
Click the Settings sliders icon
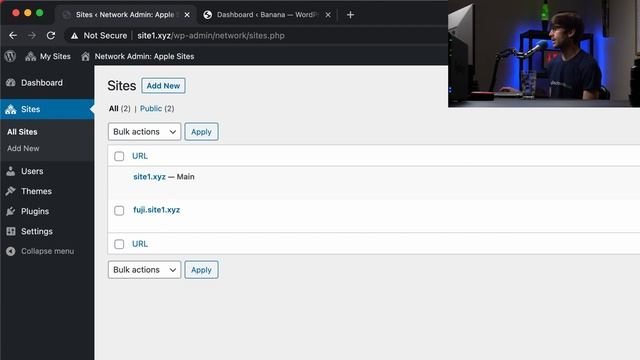point(11,231)
